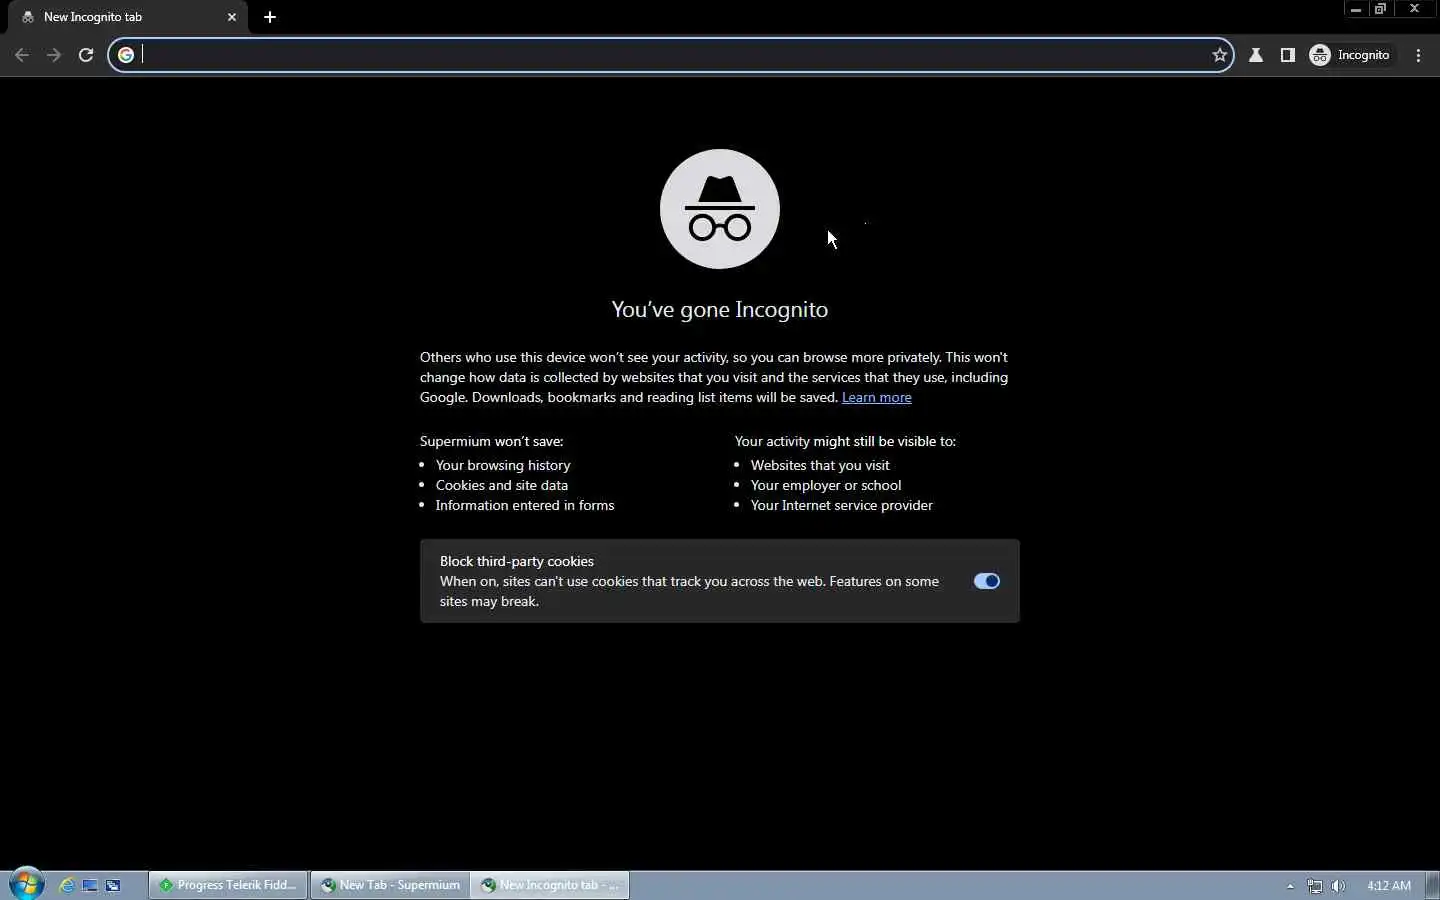Open a new tab with the plus button
The width and height of the screenshot is (1440, 900).
click(270, 17)
